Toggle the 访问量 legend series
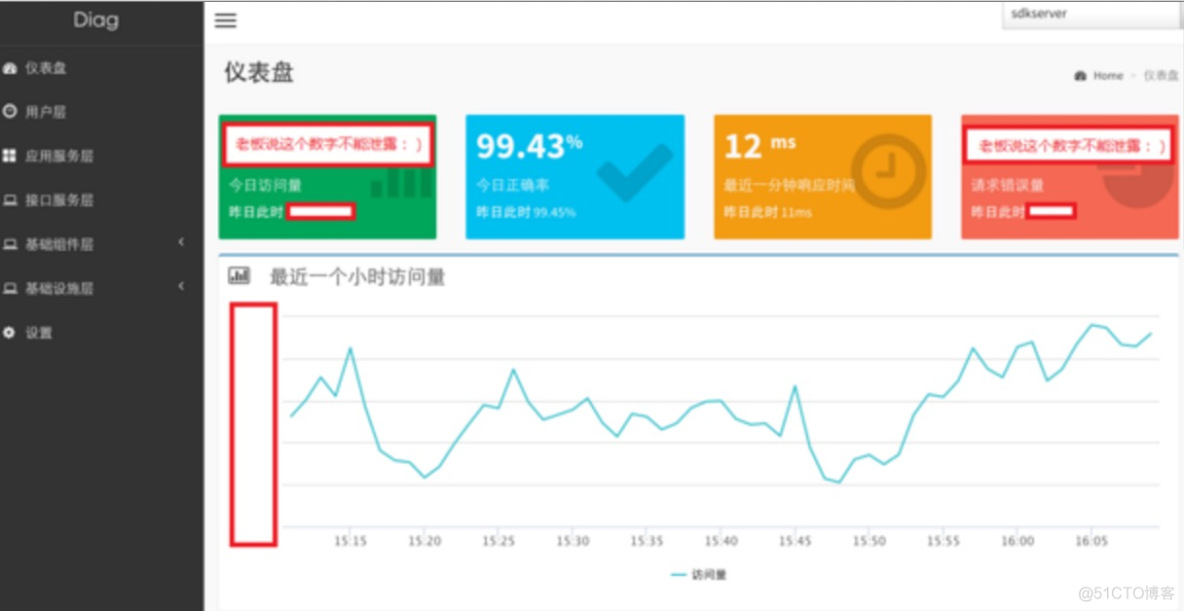Viewport: 1184px width, 611px height. [699, 575]
